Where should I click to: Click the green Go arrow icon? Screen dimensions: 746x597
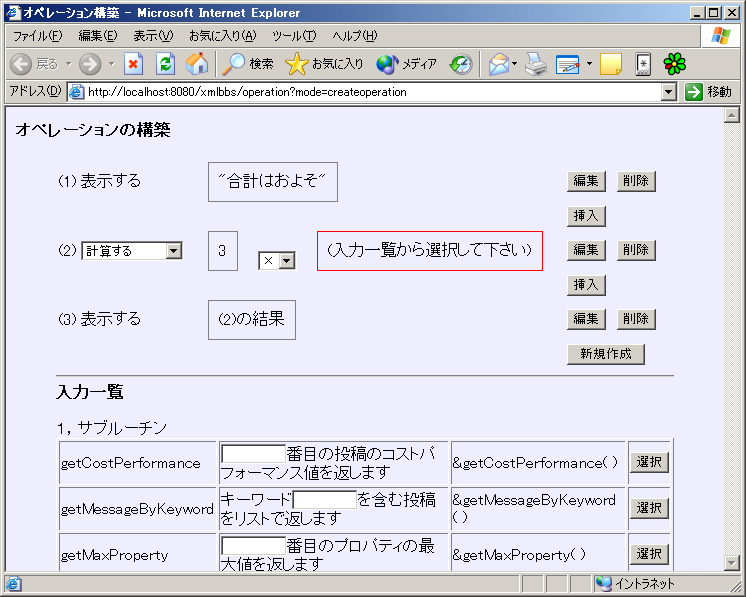[694, 92]
